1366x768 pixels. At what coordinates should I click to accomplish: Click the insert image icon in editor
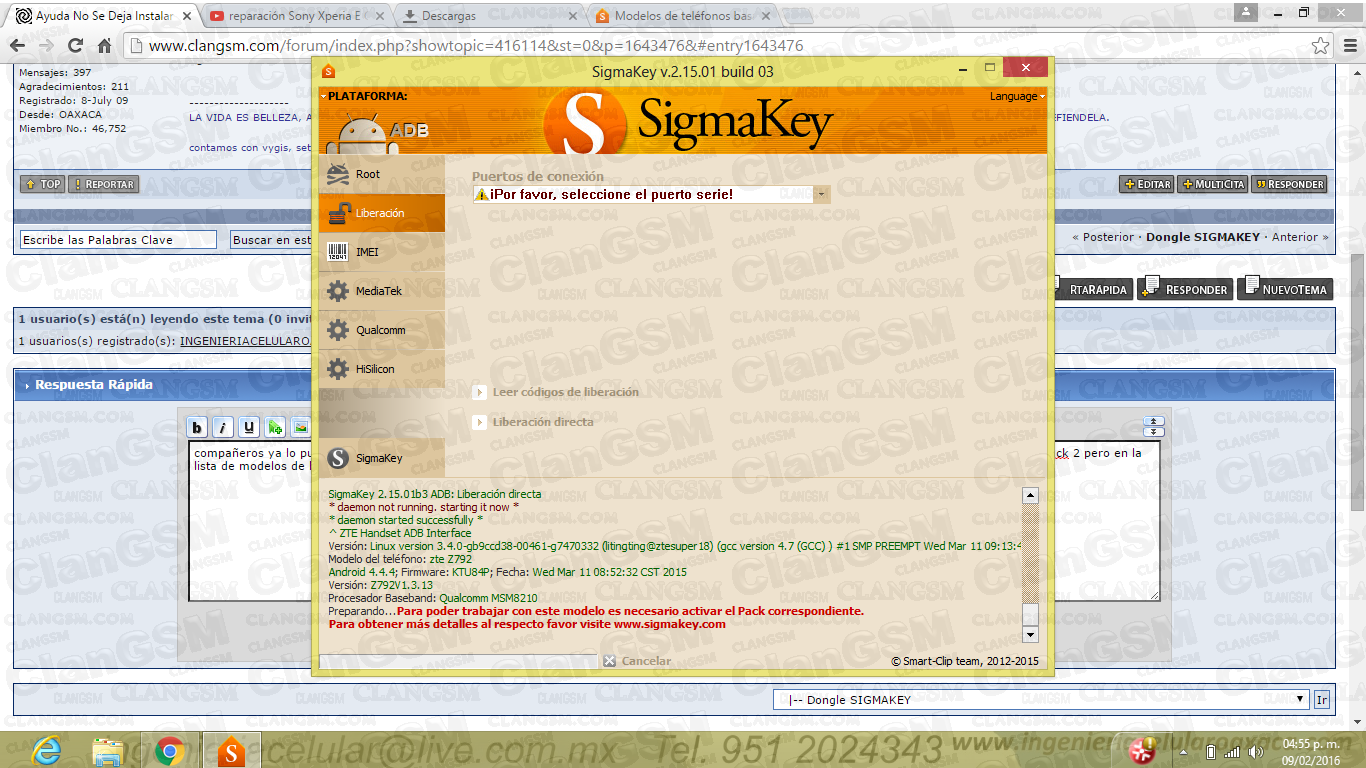click(300, 427)
